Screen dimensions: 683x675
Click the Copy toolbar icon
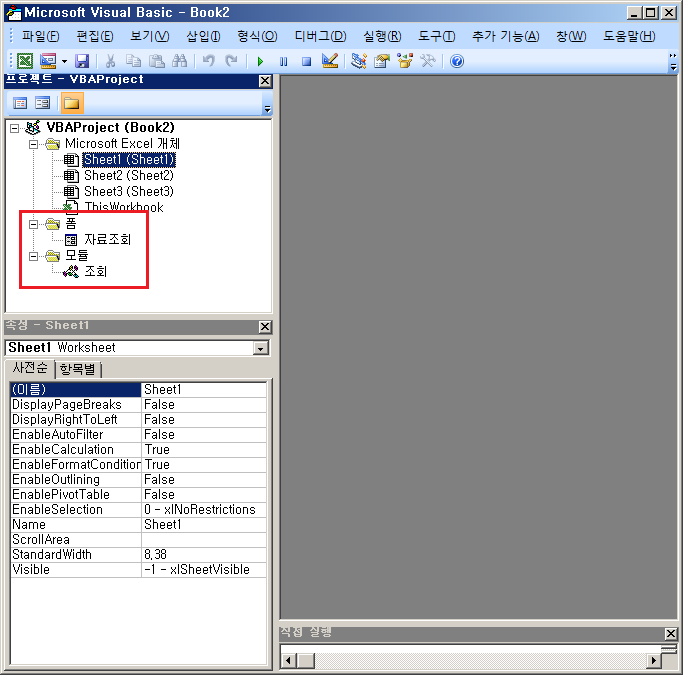(x=133, y=61)
